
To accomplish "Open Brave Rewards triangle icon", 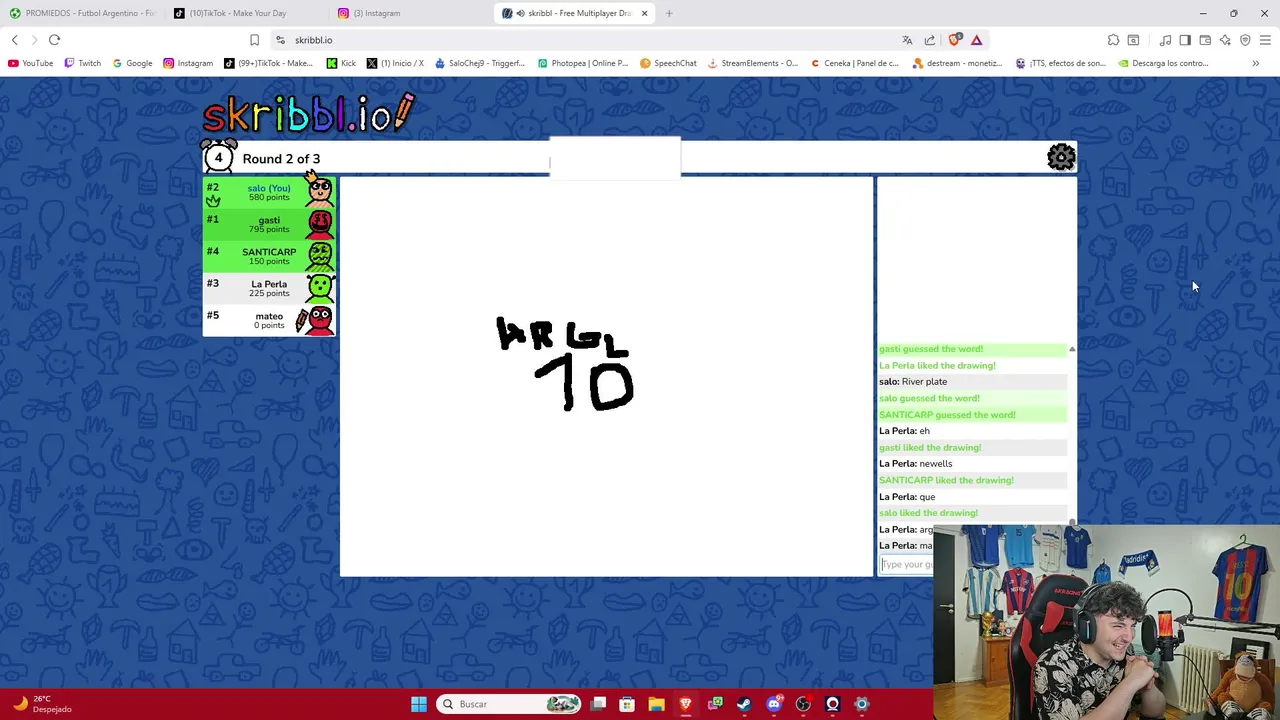I will [x=977, y=40].
